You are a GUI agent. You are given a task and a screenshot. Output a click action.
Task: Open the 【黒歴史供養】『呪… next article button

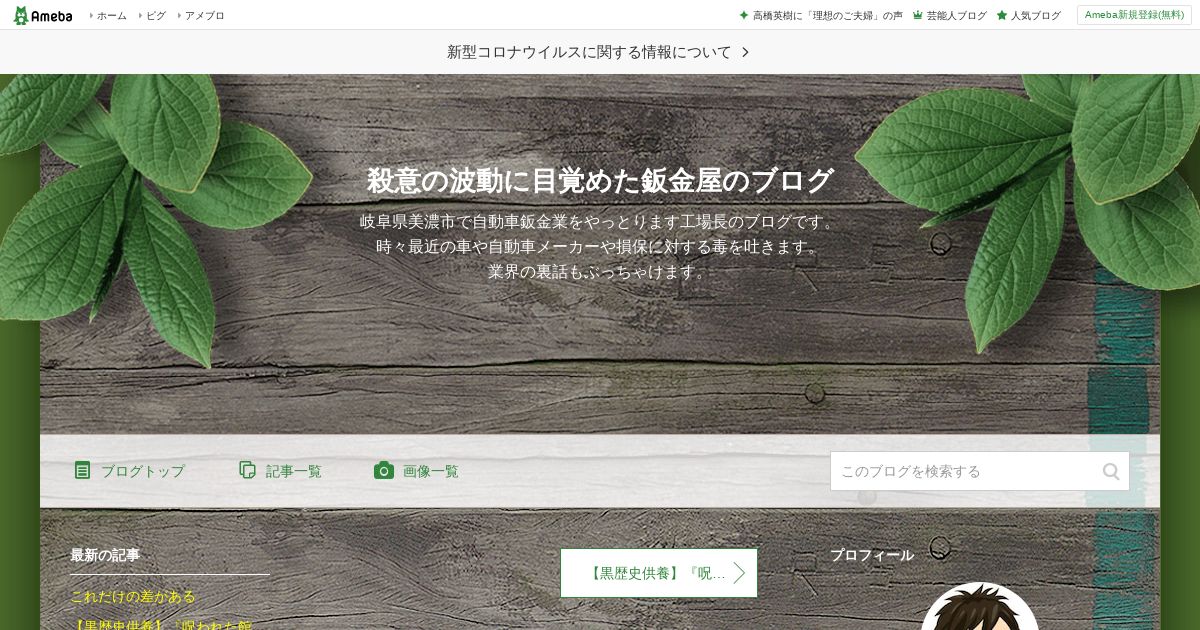click(658, 573)
